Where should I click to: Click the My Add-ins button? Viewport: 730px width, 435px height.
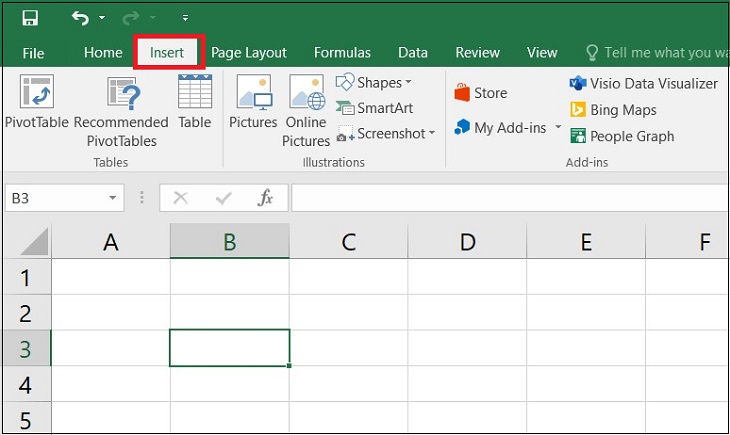pos(500,128)
